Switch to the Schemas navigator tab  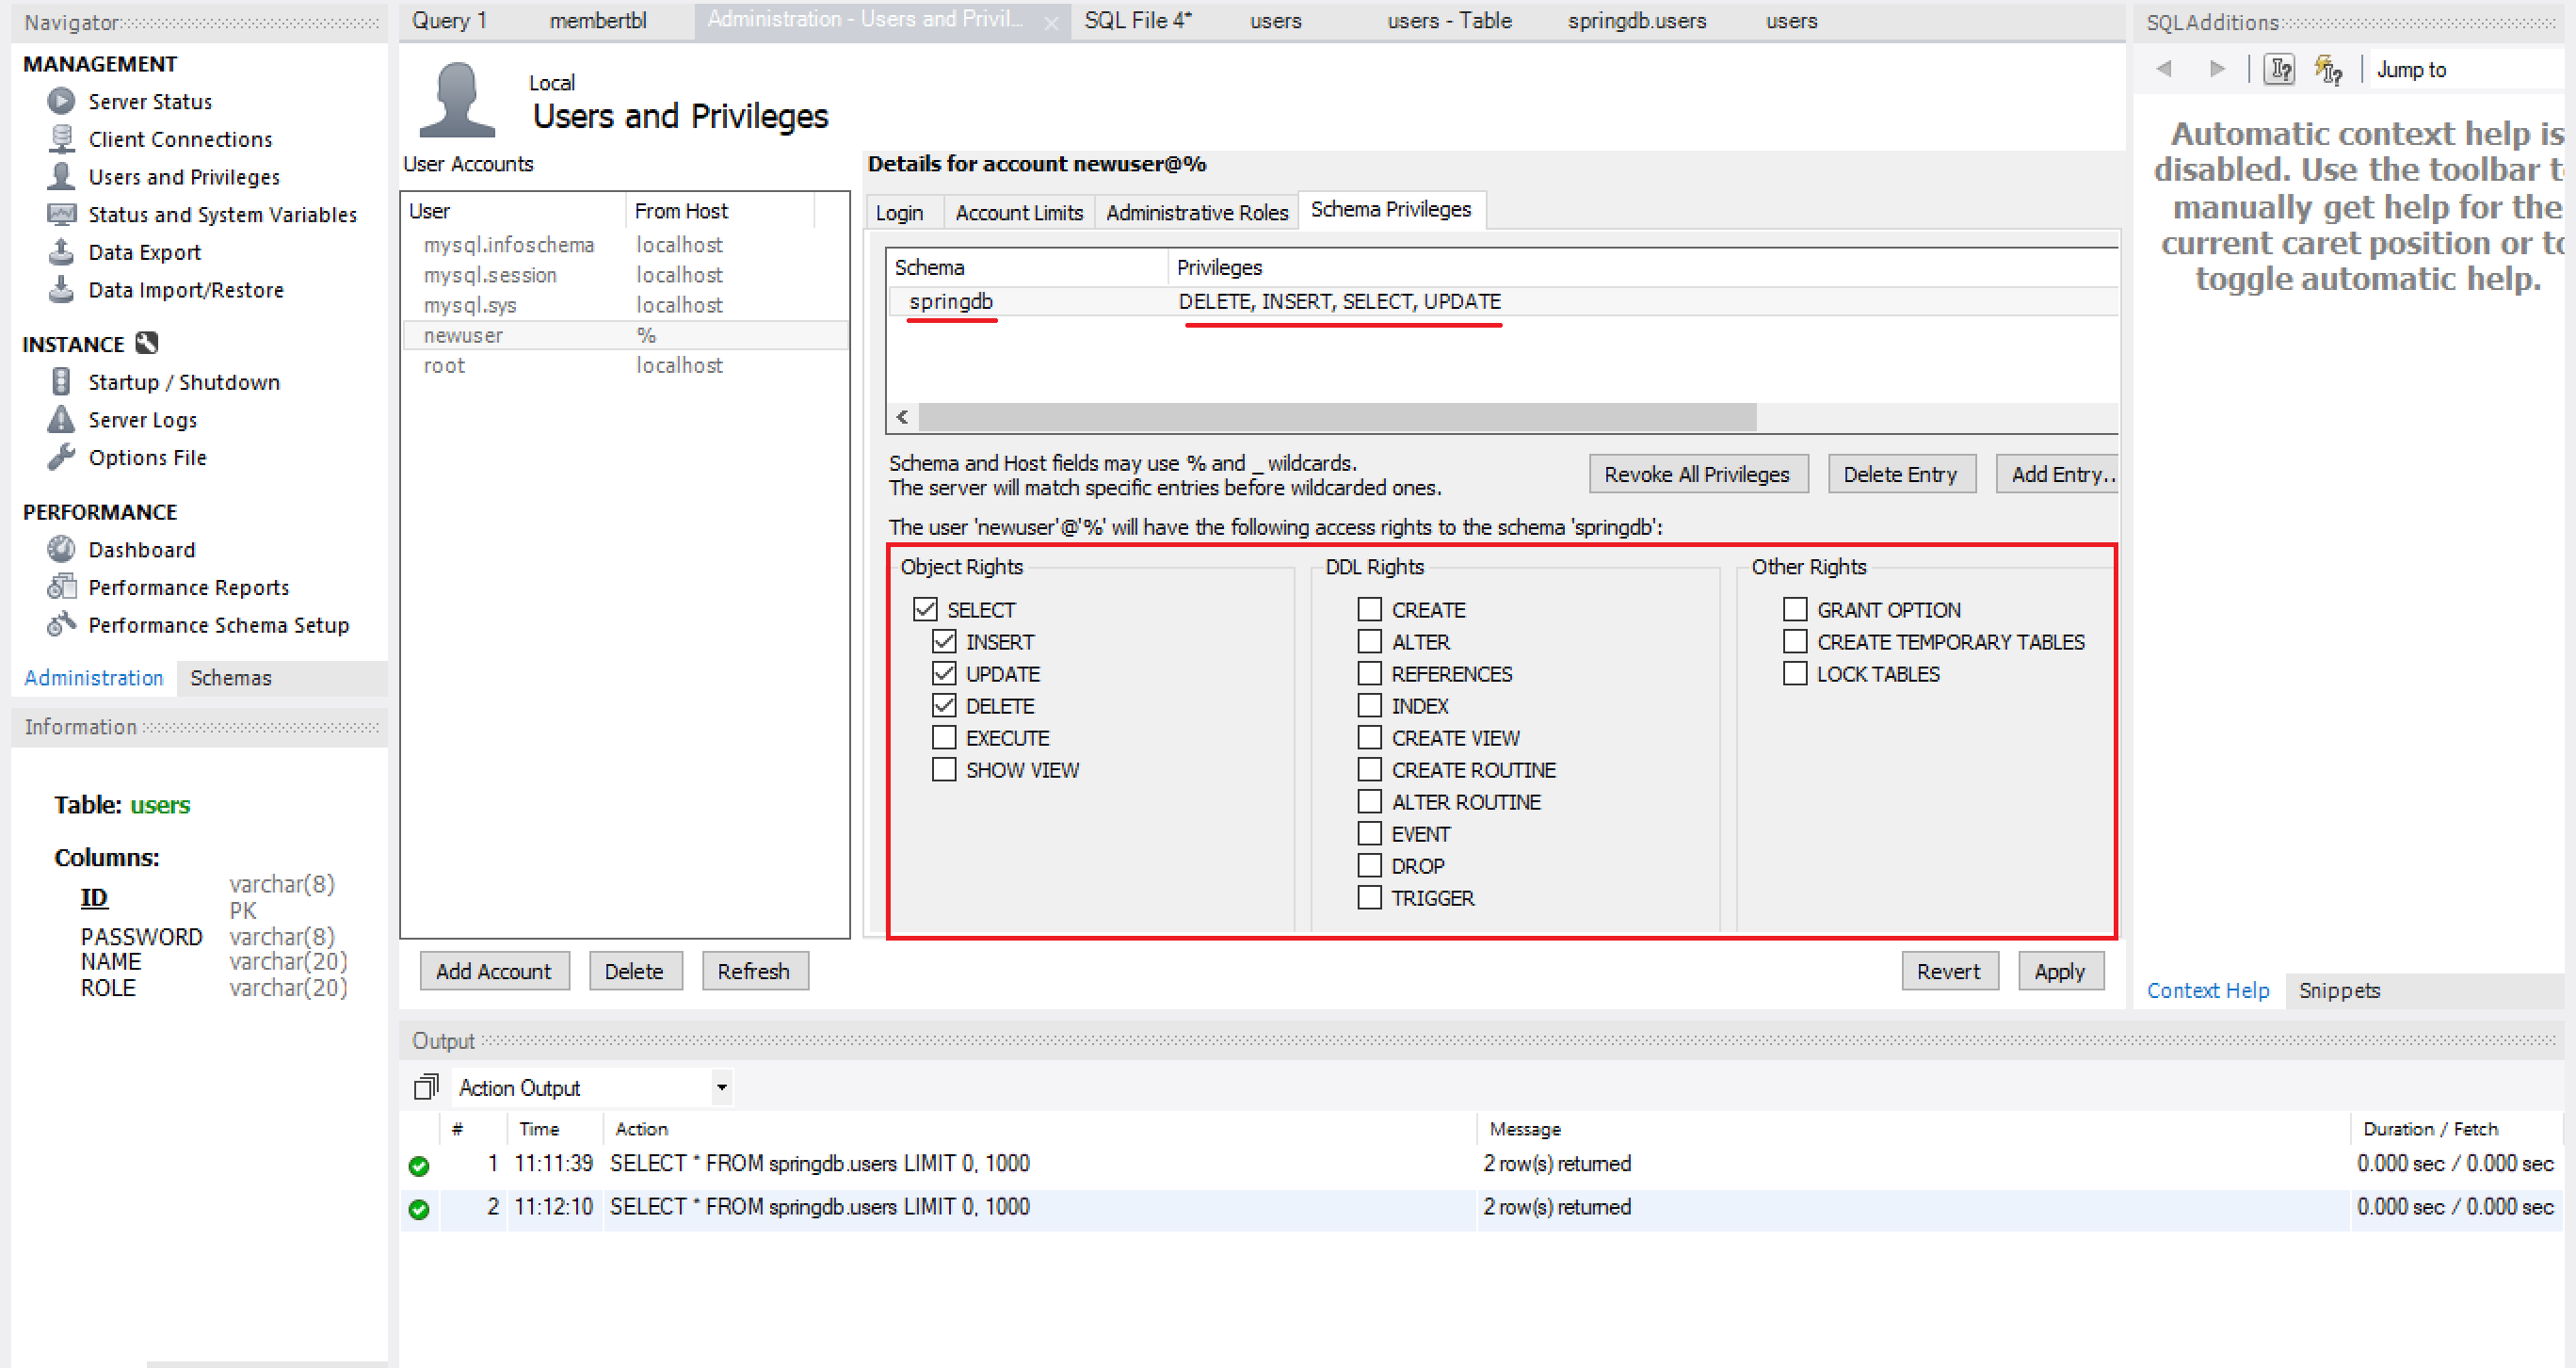click(x=230, y=678)
